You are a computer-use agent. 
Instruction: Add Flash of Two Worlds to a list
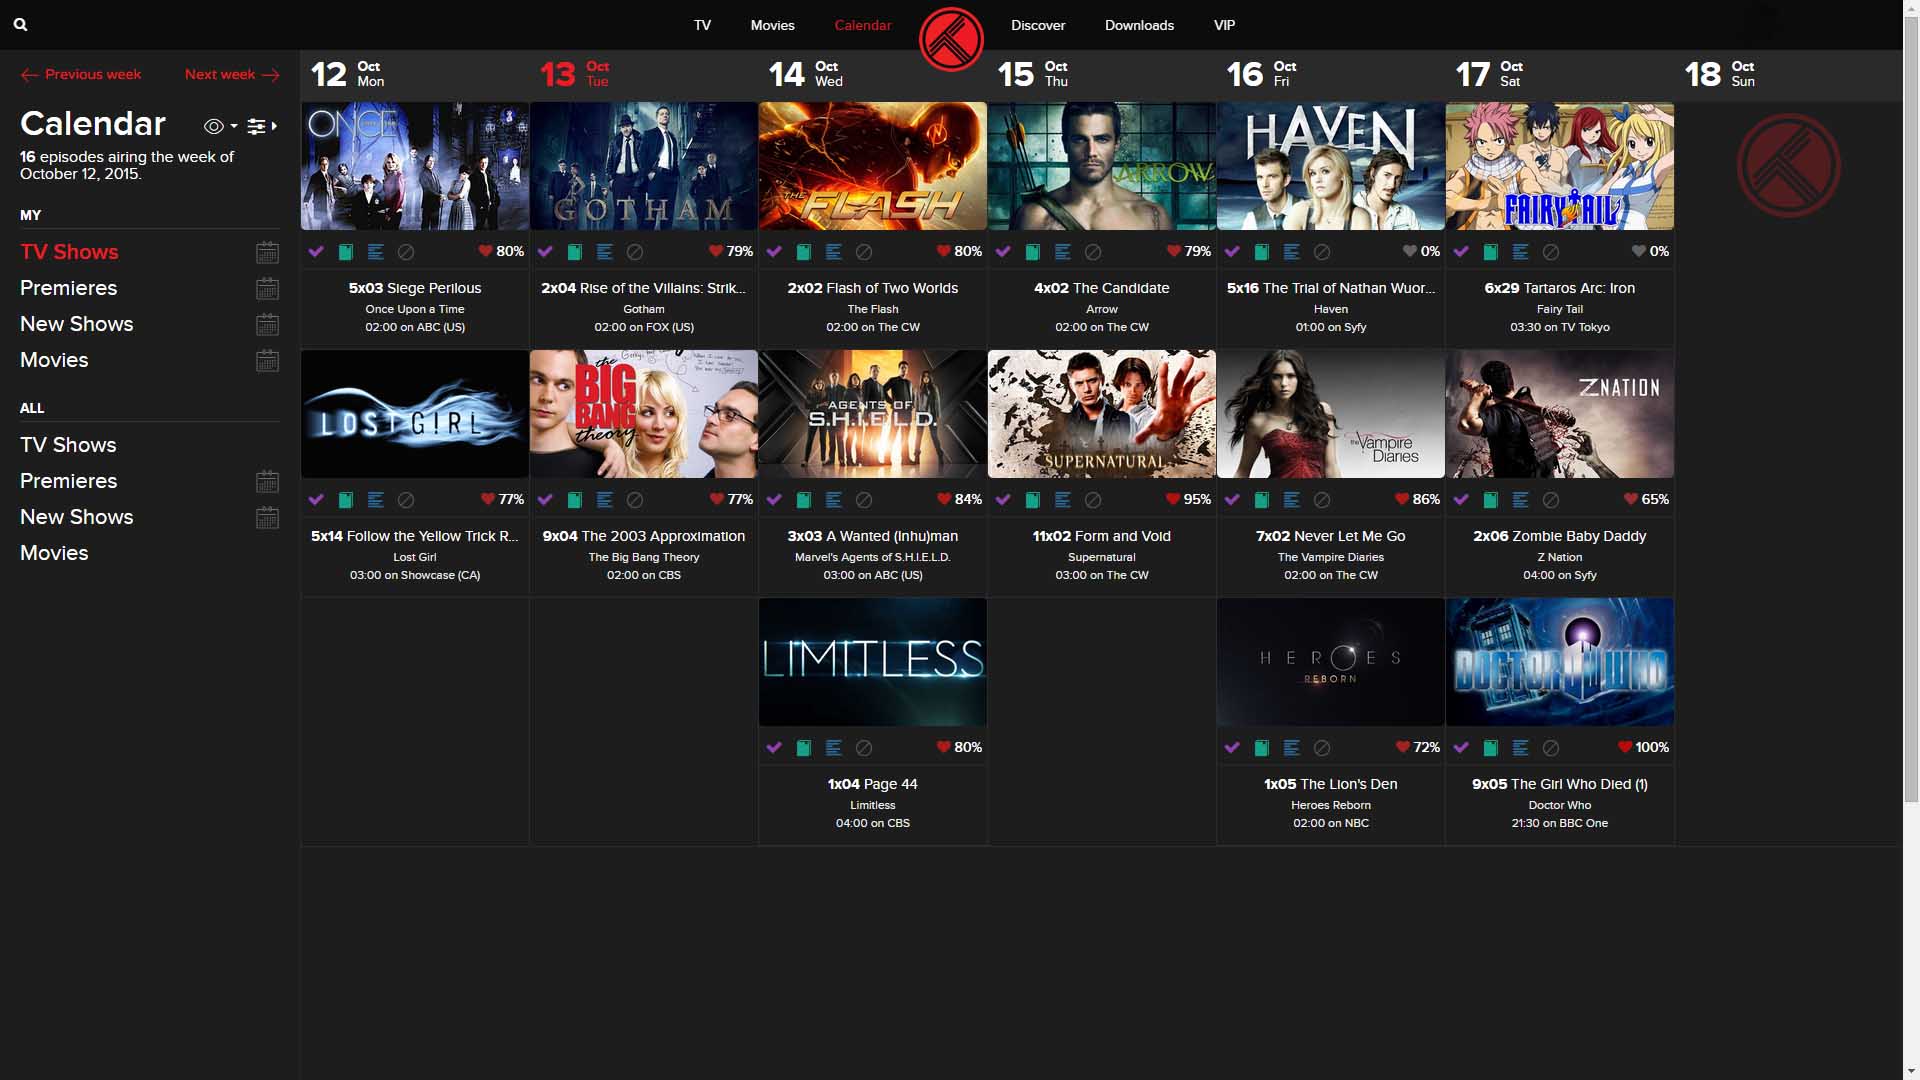(834, 252)
